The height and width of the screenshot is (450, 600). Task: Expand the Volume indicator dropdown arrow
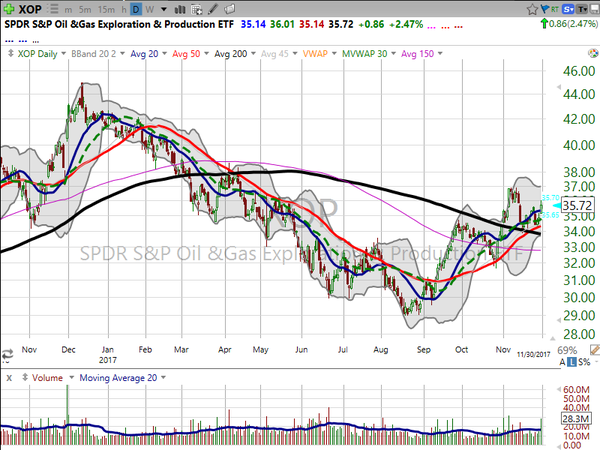pyautogui.click(x=71, y=378)
